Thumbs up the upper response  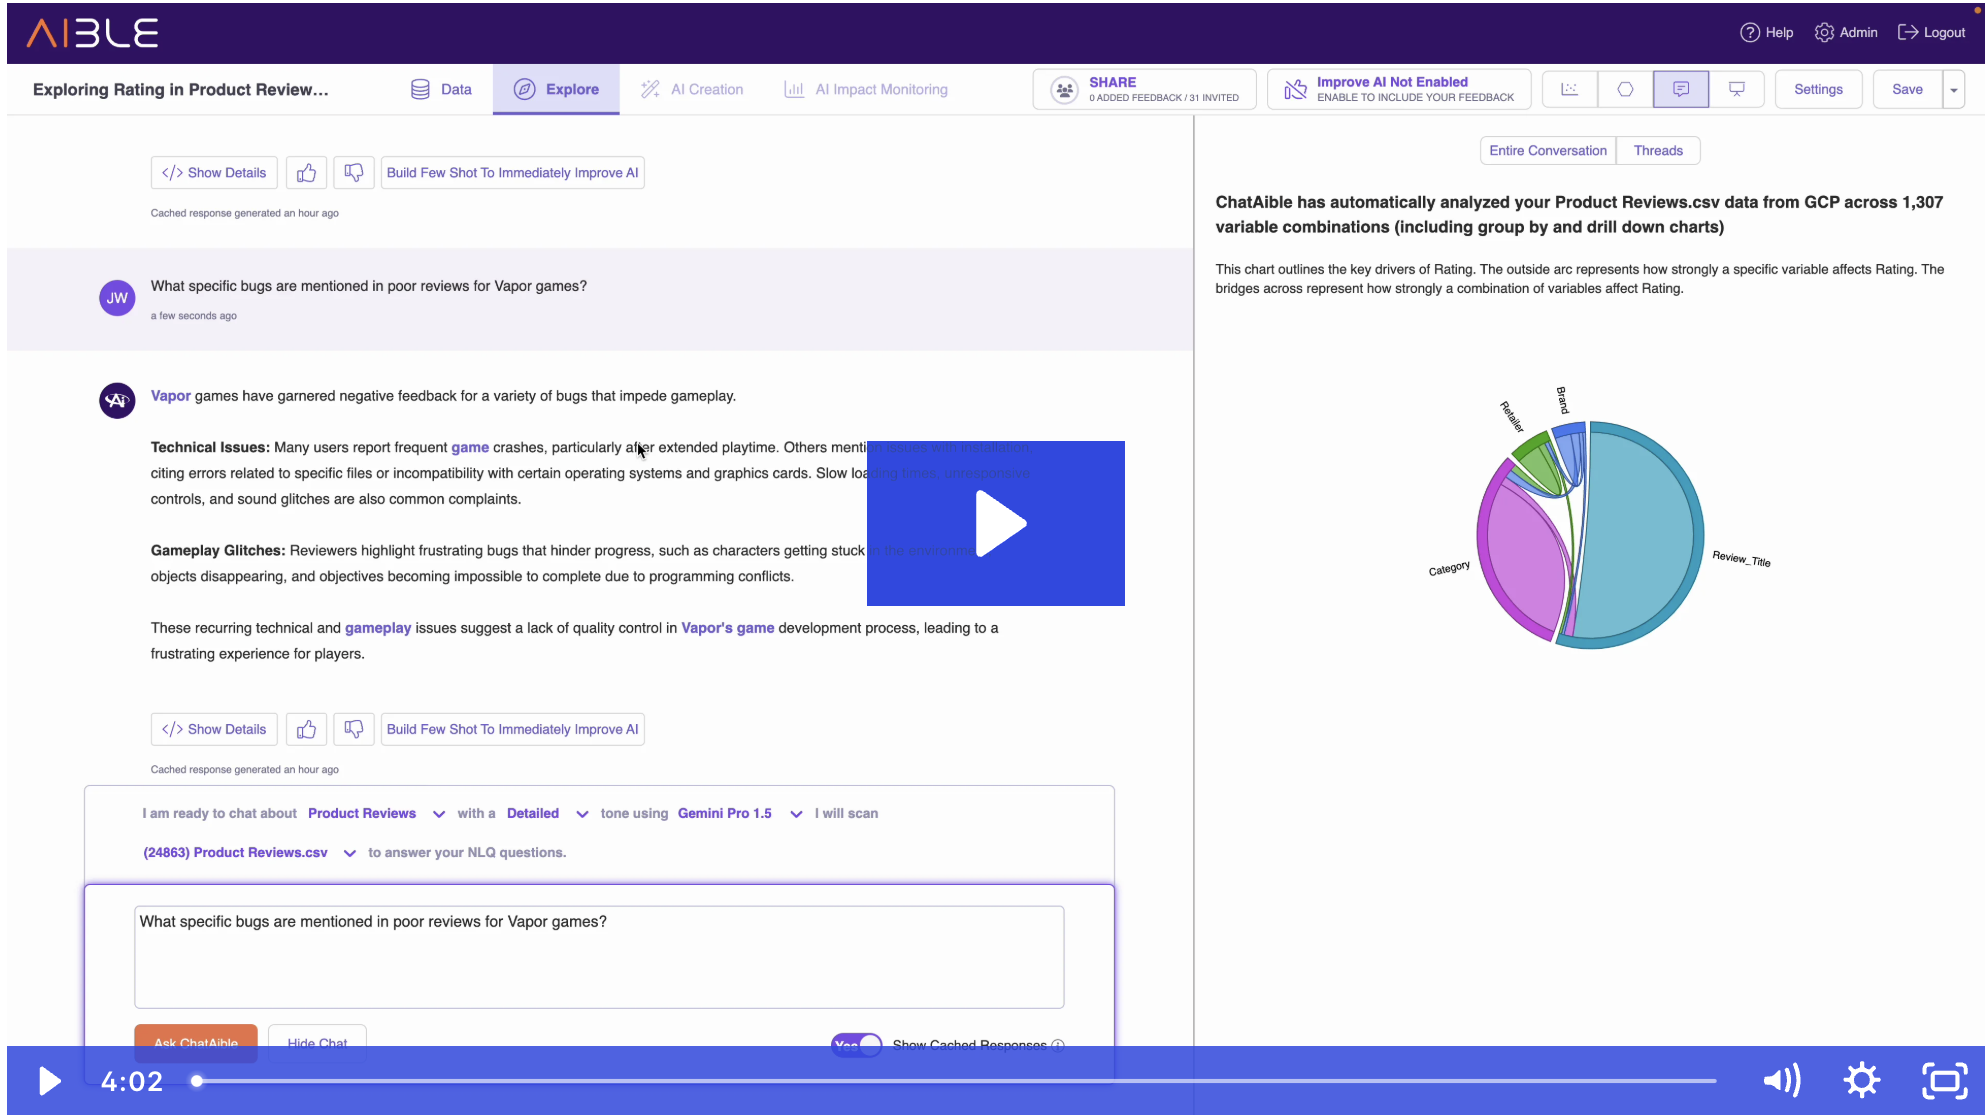tap(307, 173)
